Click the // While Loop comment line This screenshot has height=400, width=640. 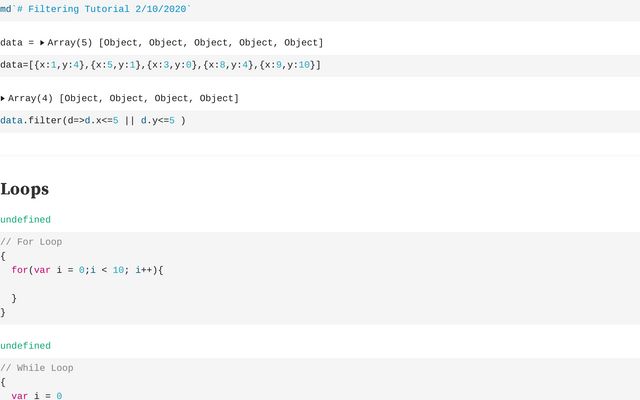tap(37, 368)
